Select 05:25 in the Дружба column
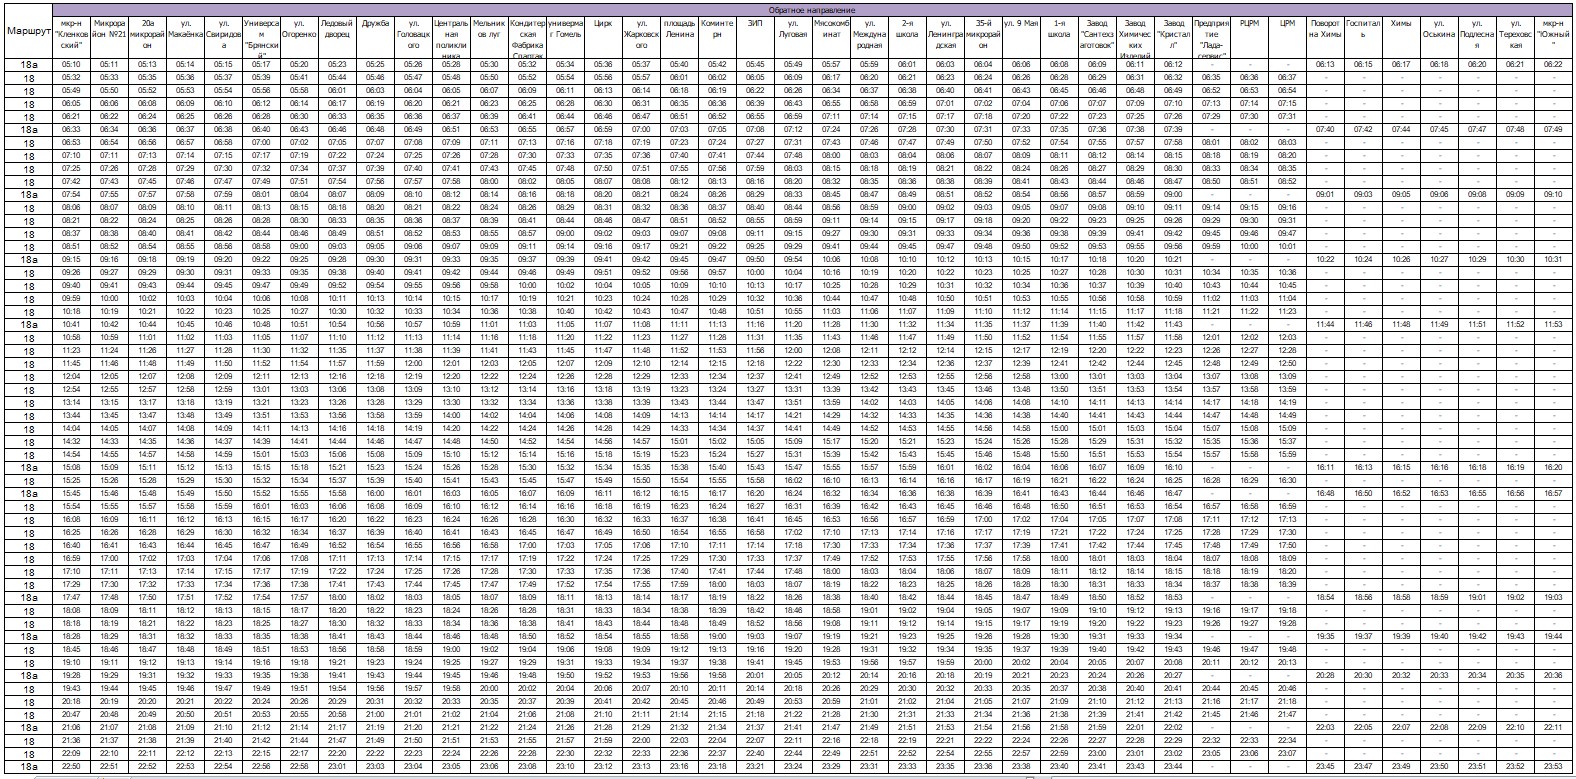 pyautogui.click(x=375, y=64)
